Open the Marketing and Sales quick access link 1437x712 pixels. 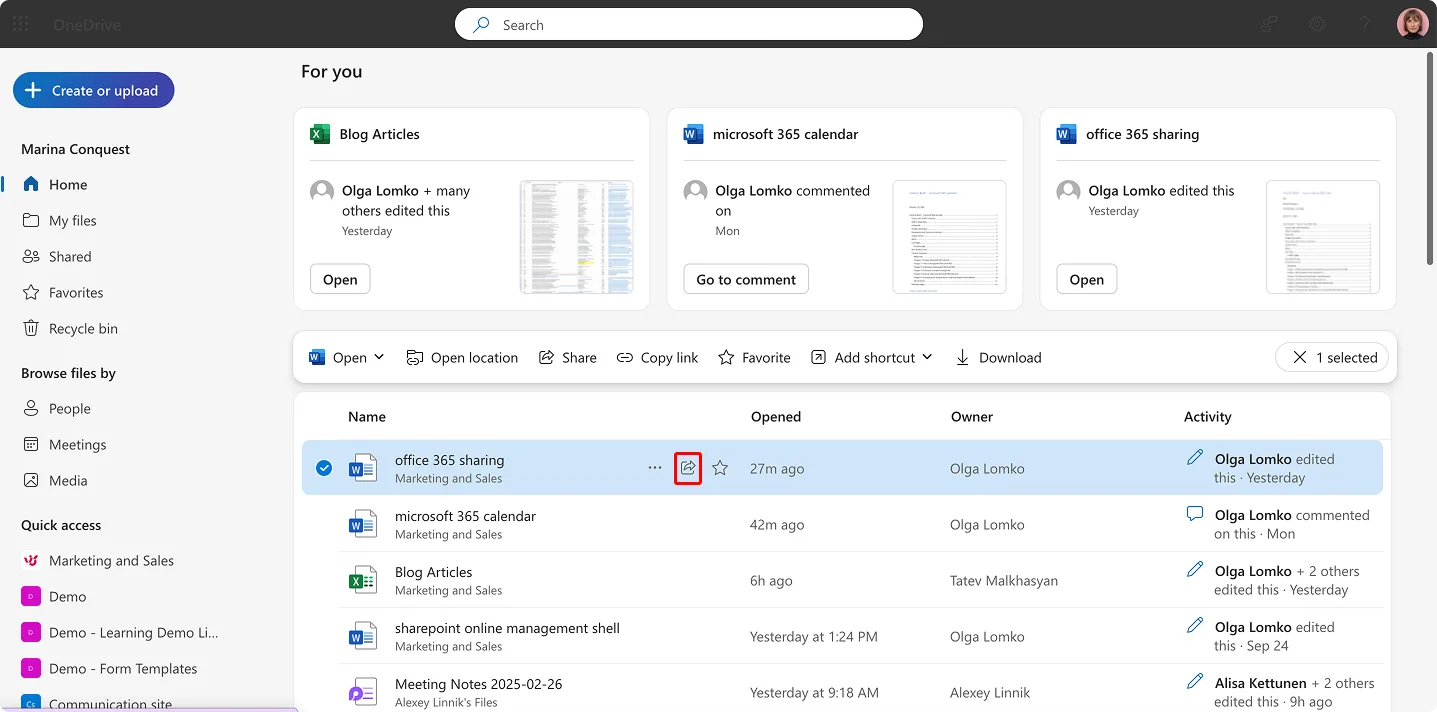pyautogui.click(x=111, y=560)
